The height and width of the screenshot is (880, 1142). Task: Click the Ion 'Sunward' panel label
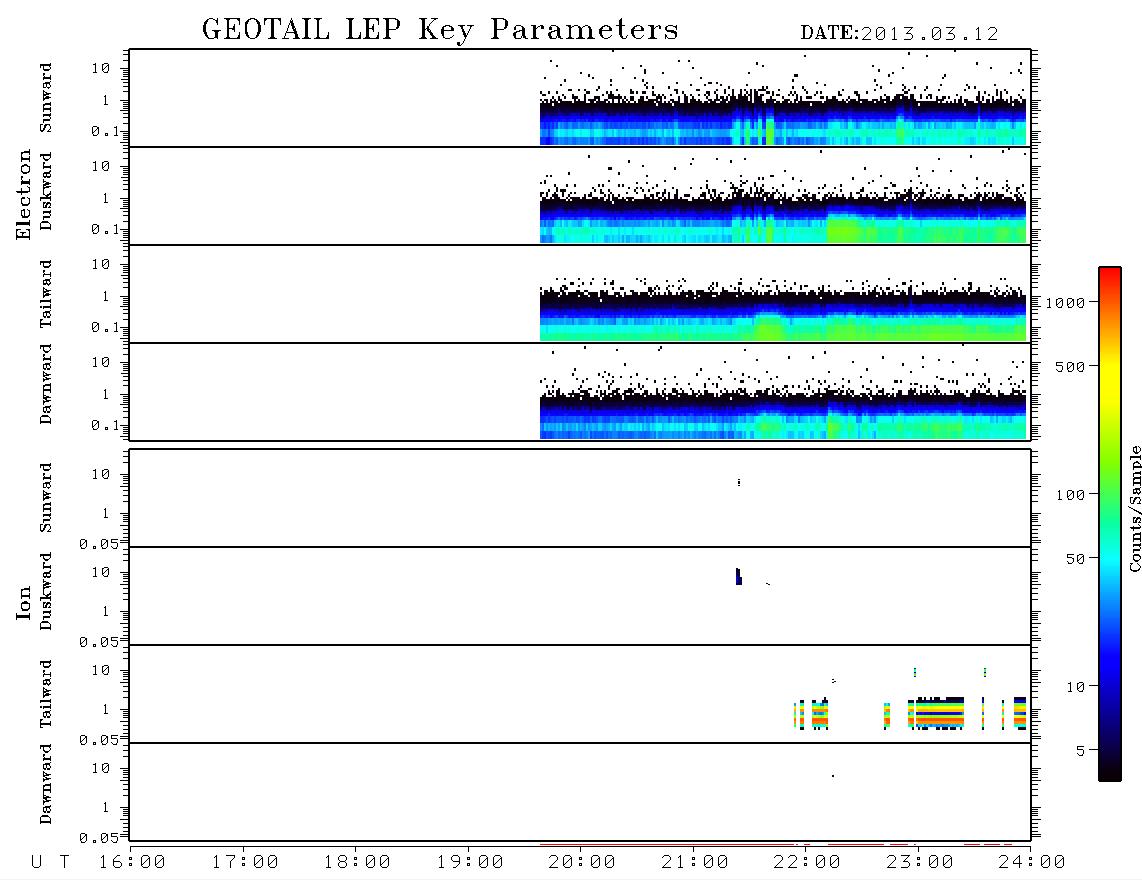(x=46, y=497)
